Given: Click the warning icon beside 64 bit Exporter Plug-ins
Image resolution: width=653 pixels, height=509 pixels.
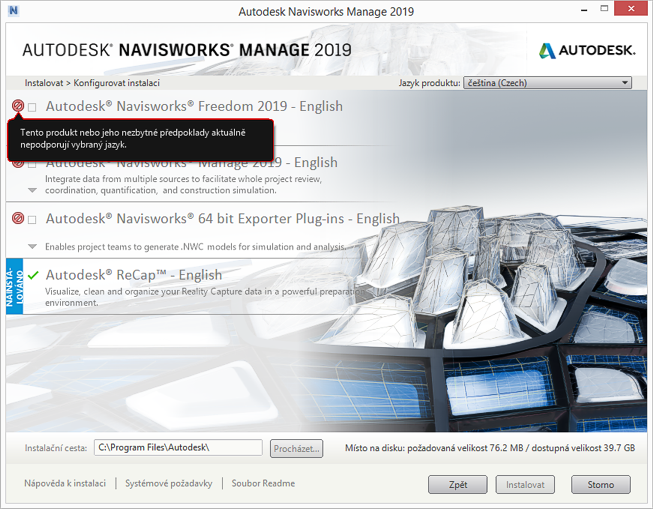Looking at the screenshot, I should (18, 219).
